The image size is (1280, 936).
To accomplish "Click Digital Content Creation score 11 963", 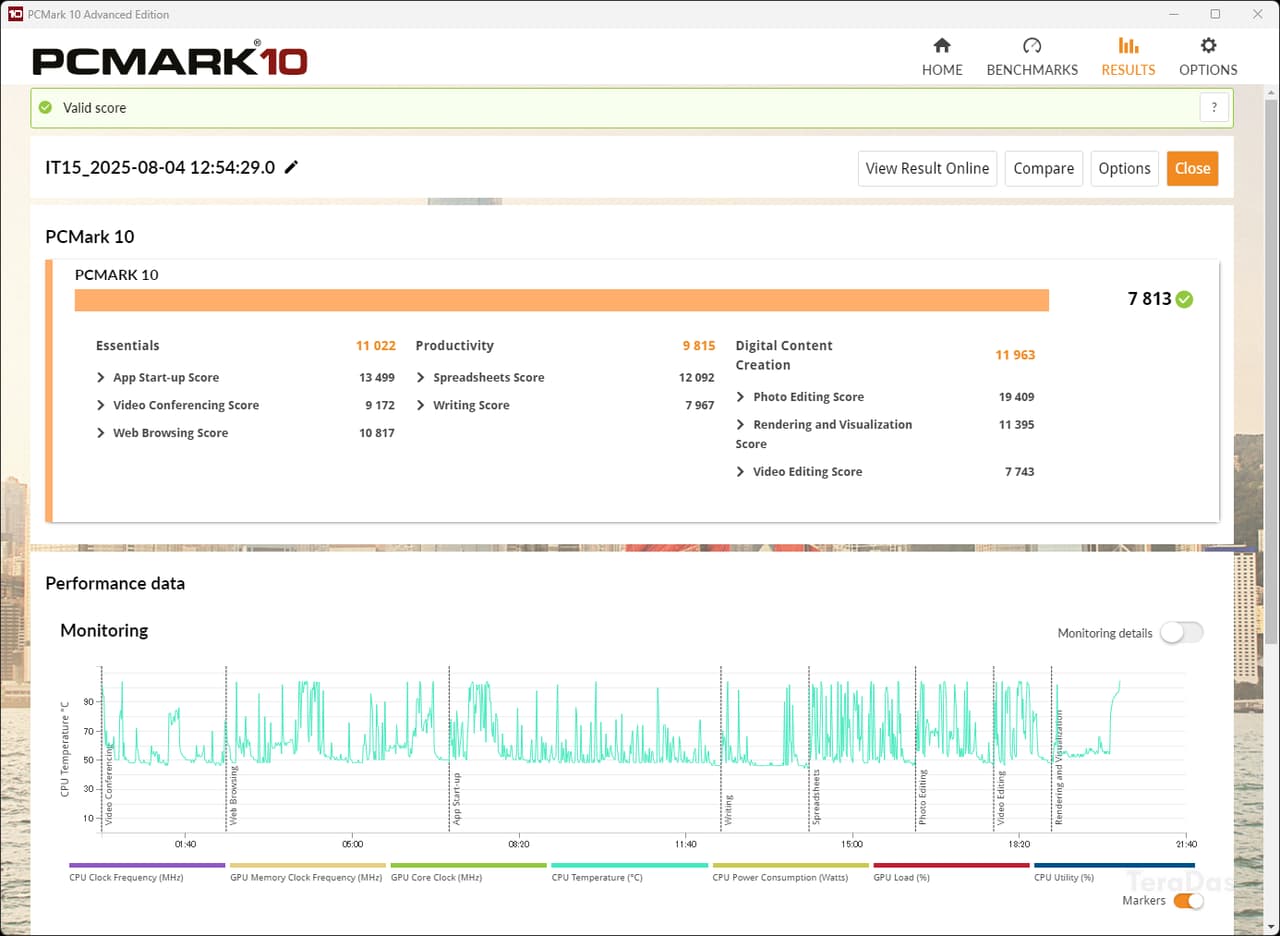I will tap(1015, 355).
